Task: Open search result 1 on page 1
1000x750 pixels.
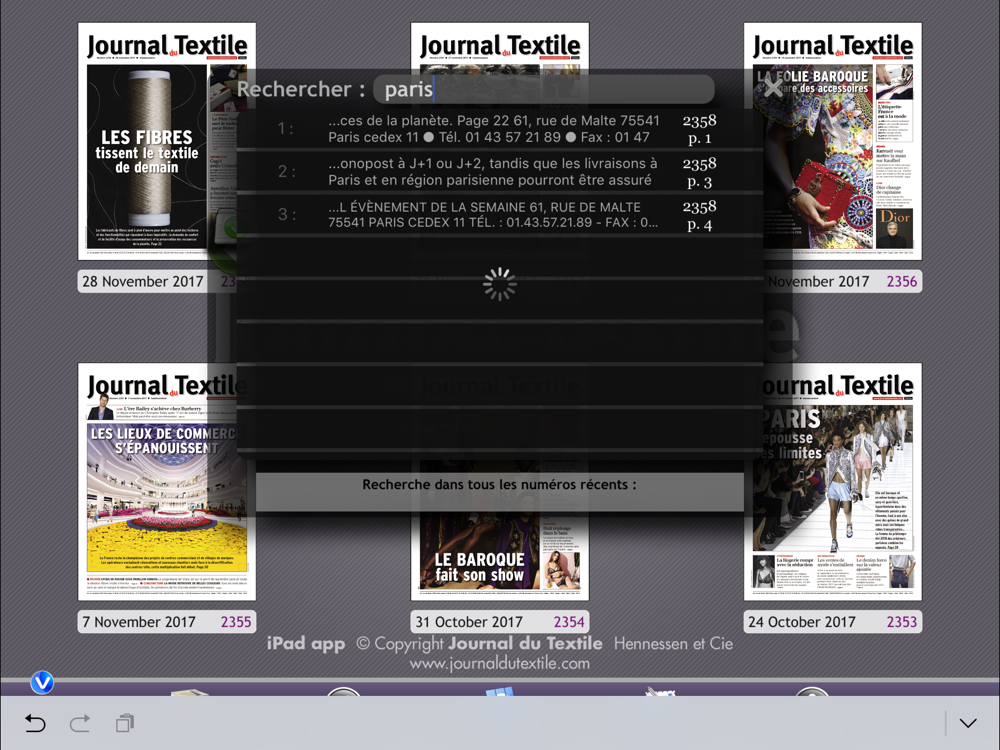Action: (x=500, y=129)
